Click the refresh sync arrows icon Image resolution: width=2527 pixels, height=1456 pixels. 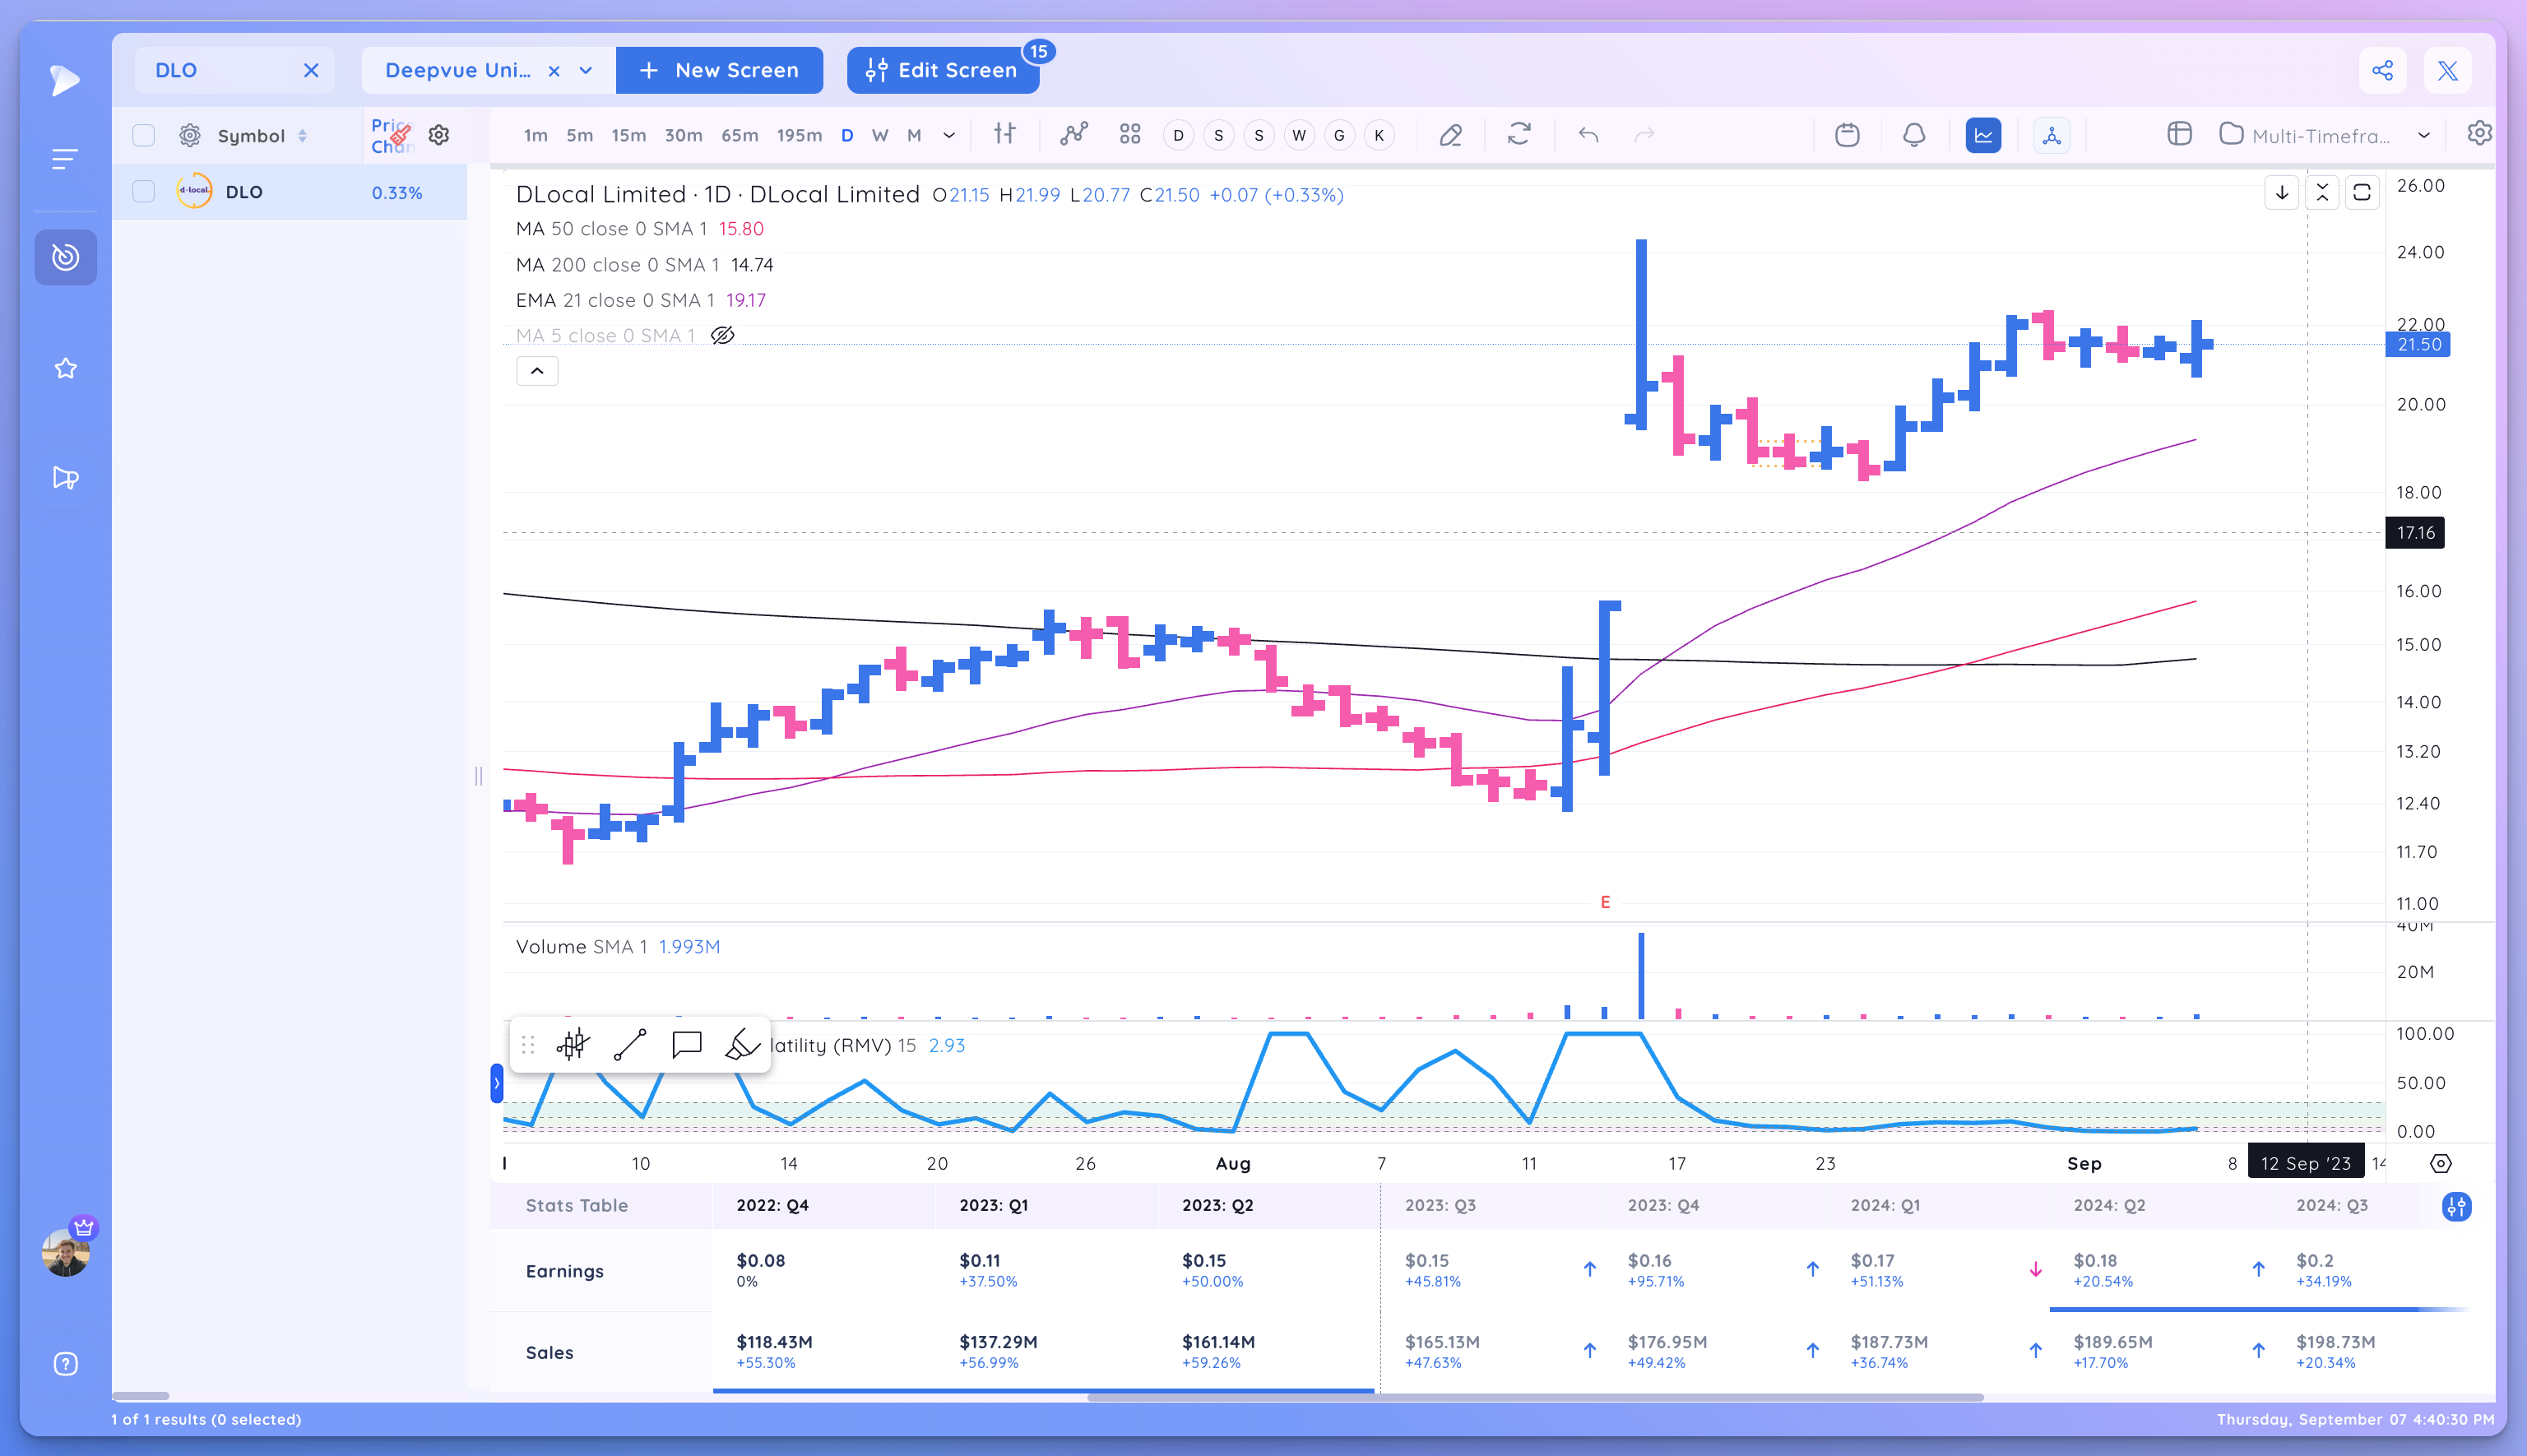1519,134
